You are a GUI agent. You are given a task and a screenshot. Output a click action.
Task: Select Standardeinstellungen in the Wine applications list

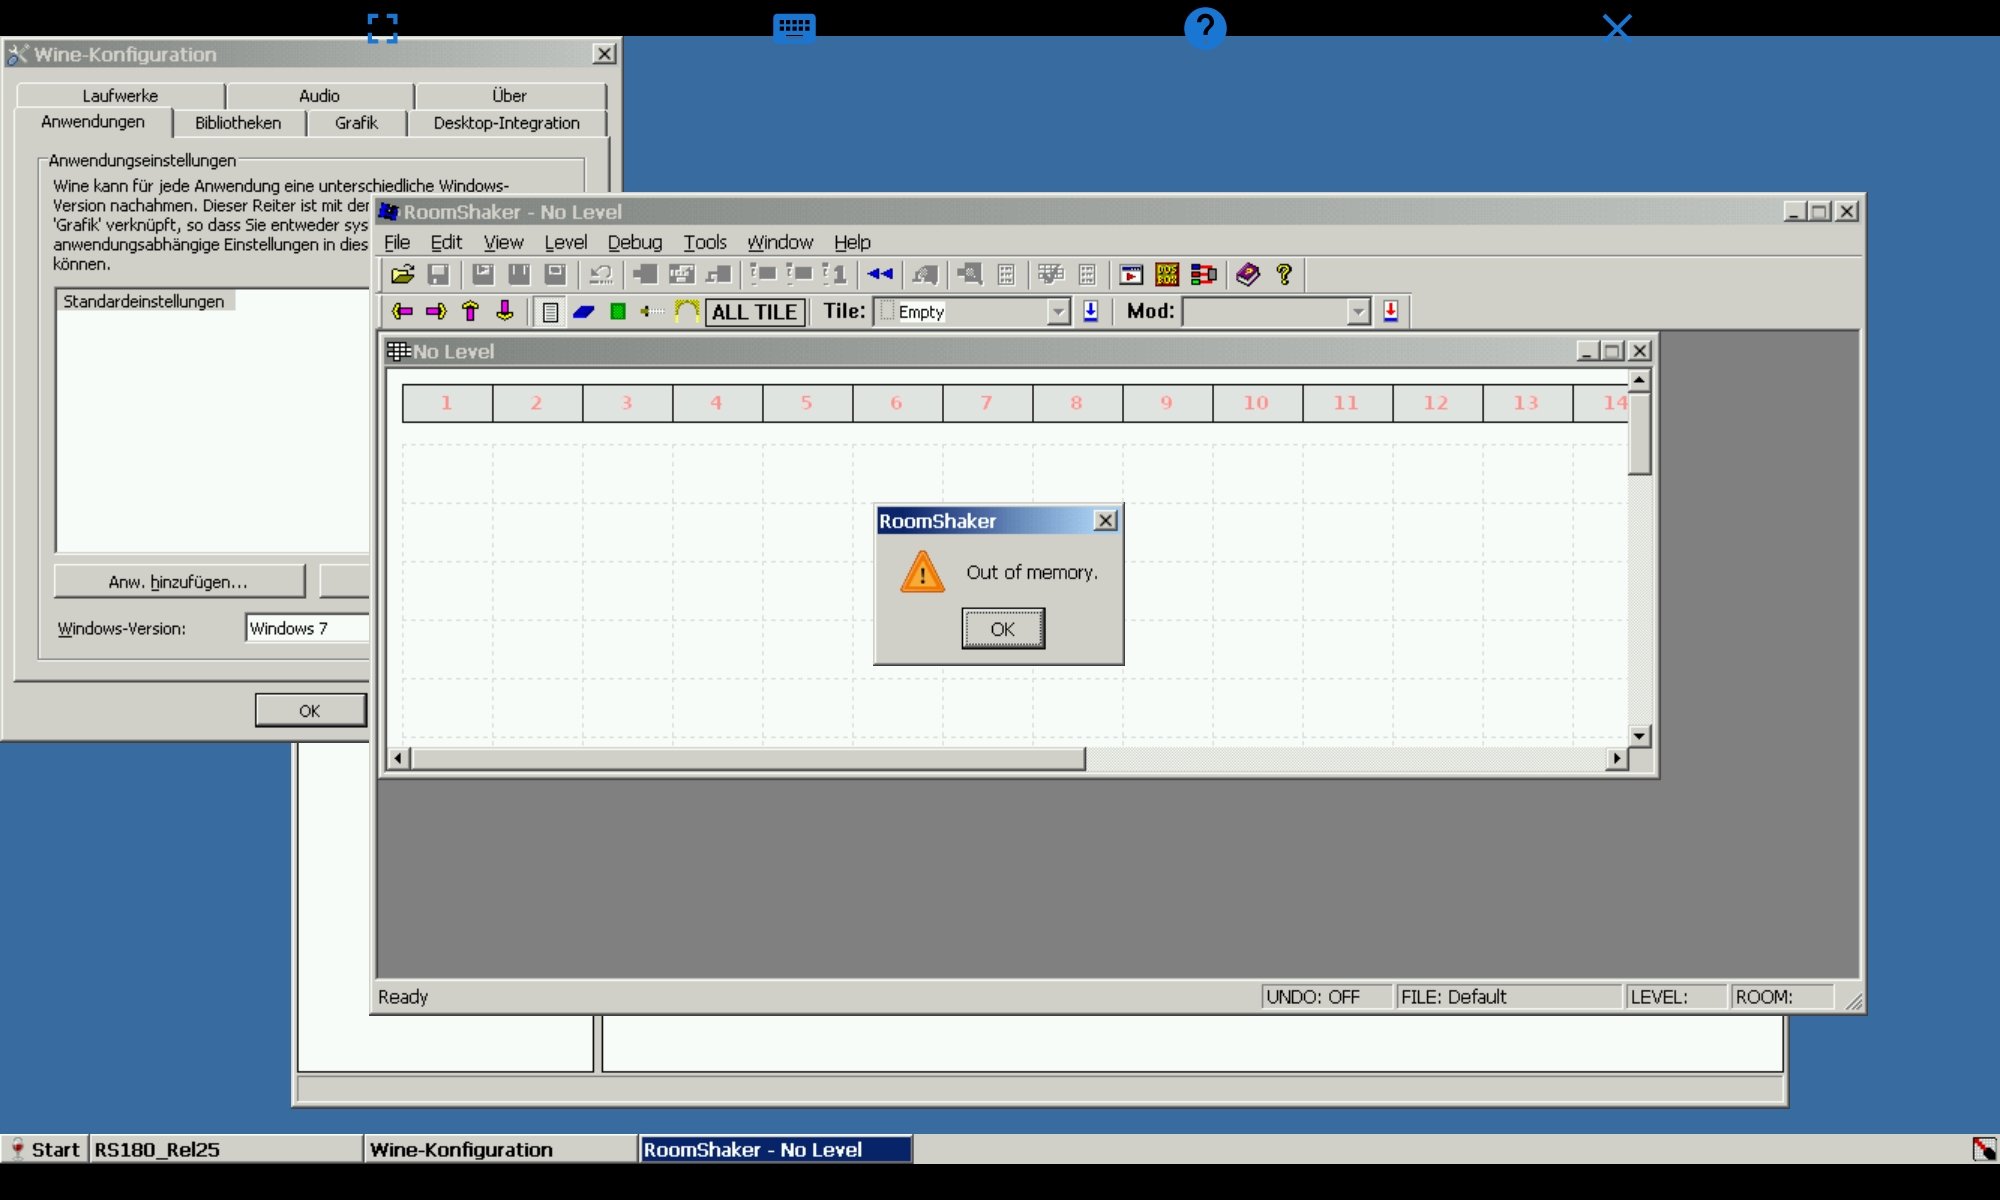(144, 301)
